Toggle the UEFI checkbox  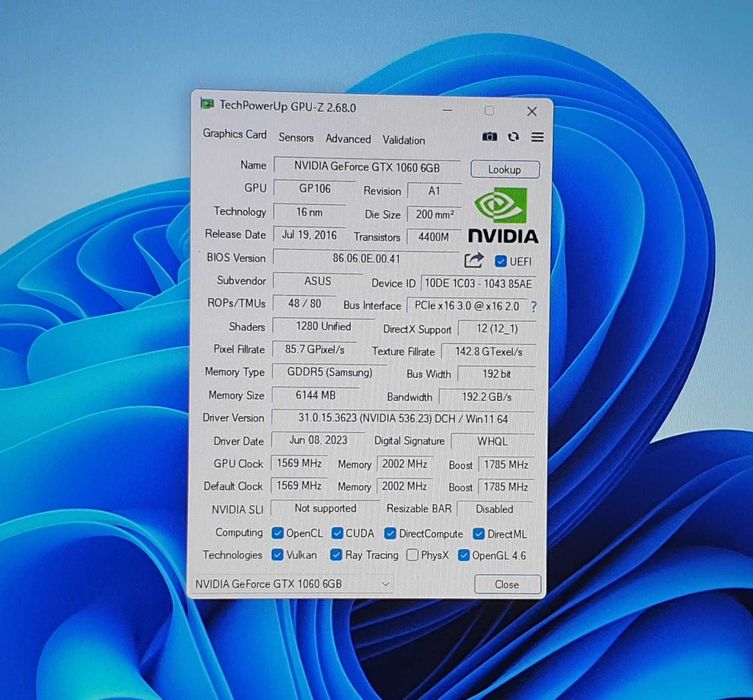pyautogui.click(x=500, y=261)
